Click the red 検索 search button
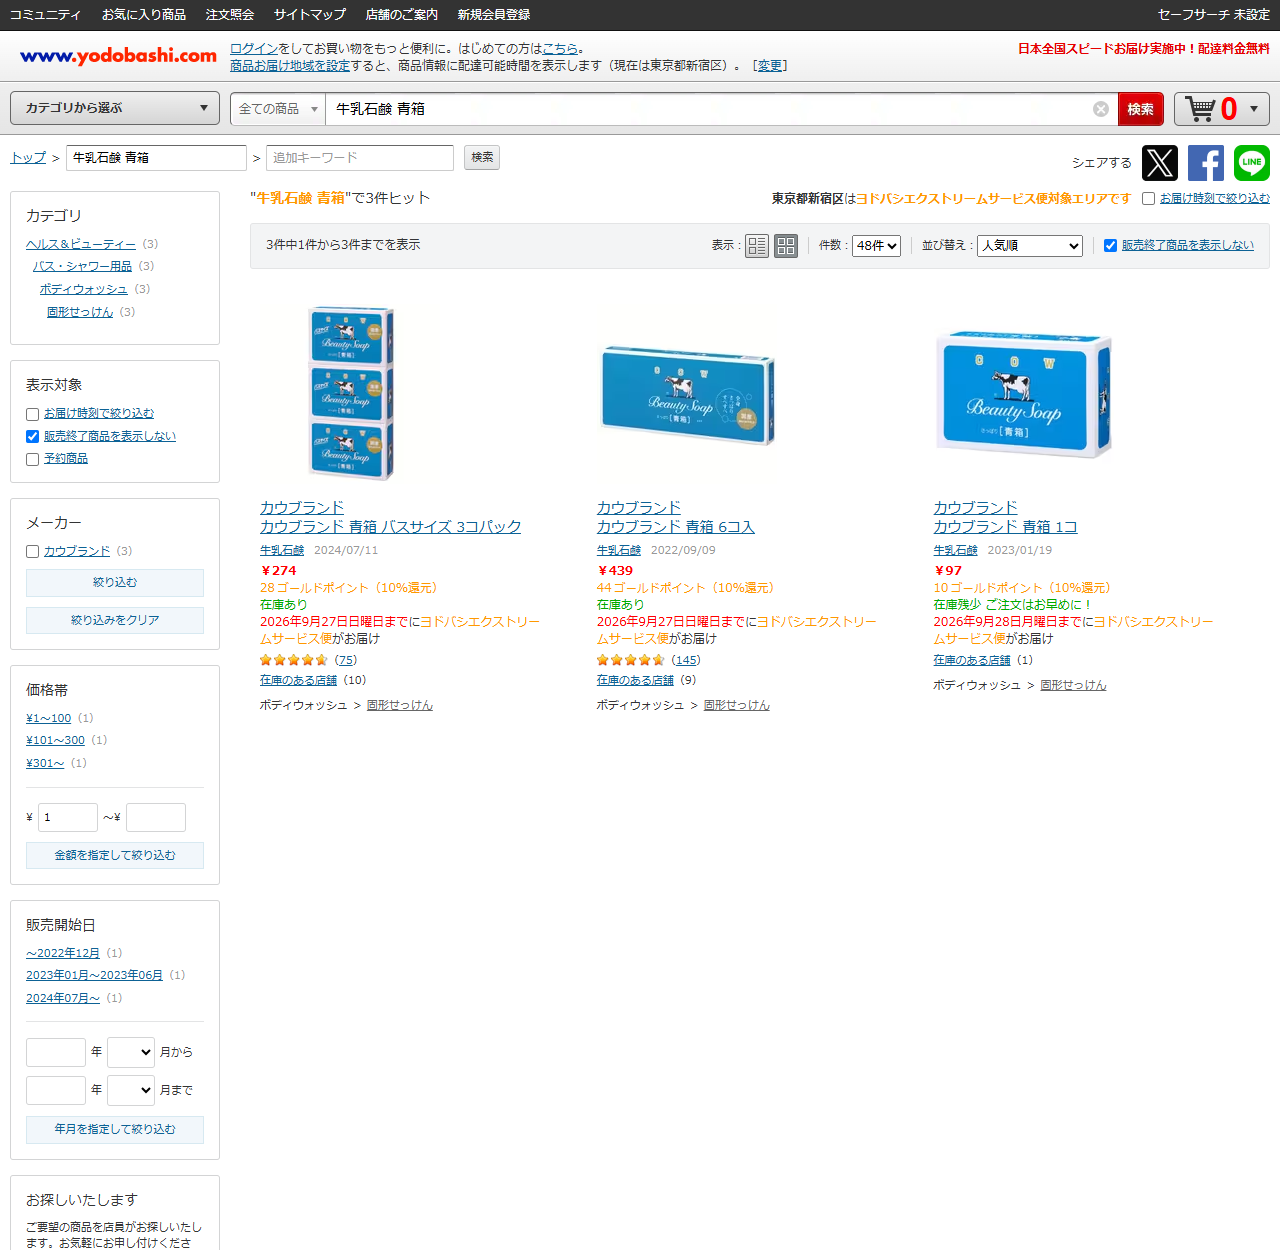1280x1250 pixels. pos(1141,109)
